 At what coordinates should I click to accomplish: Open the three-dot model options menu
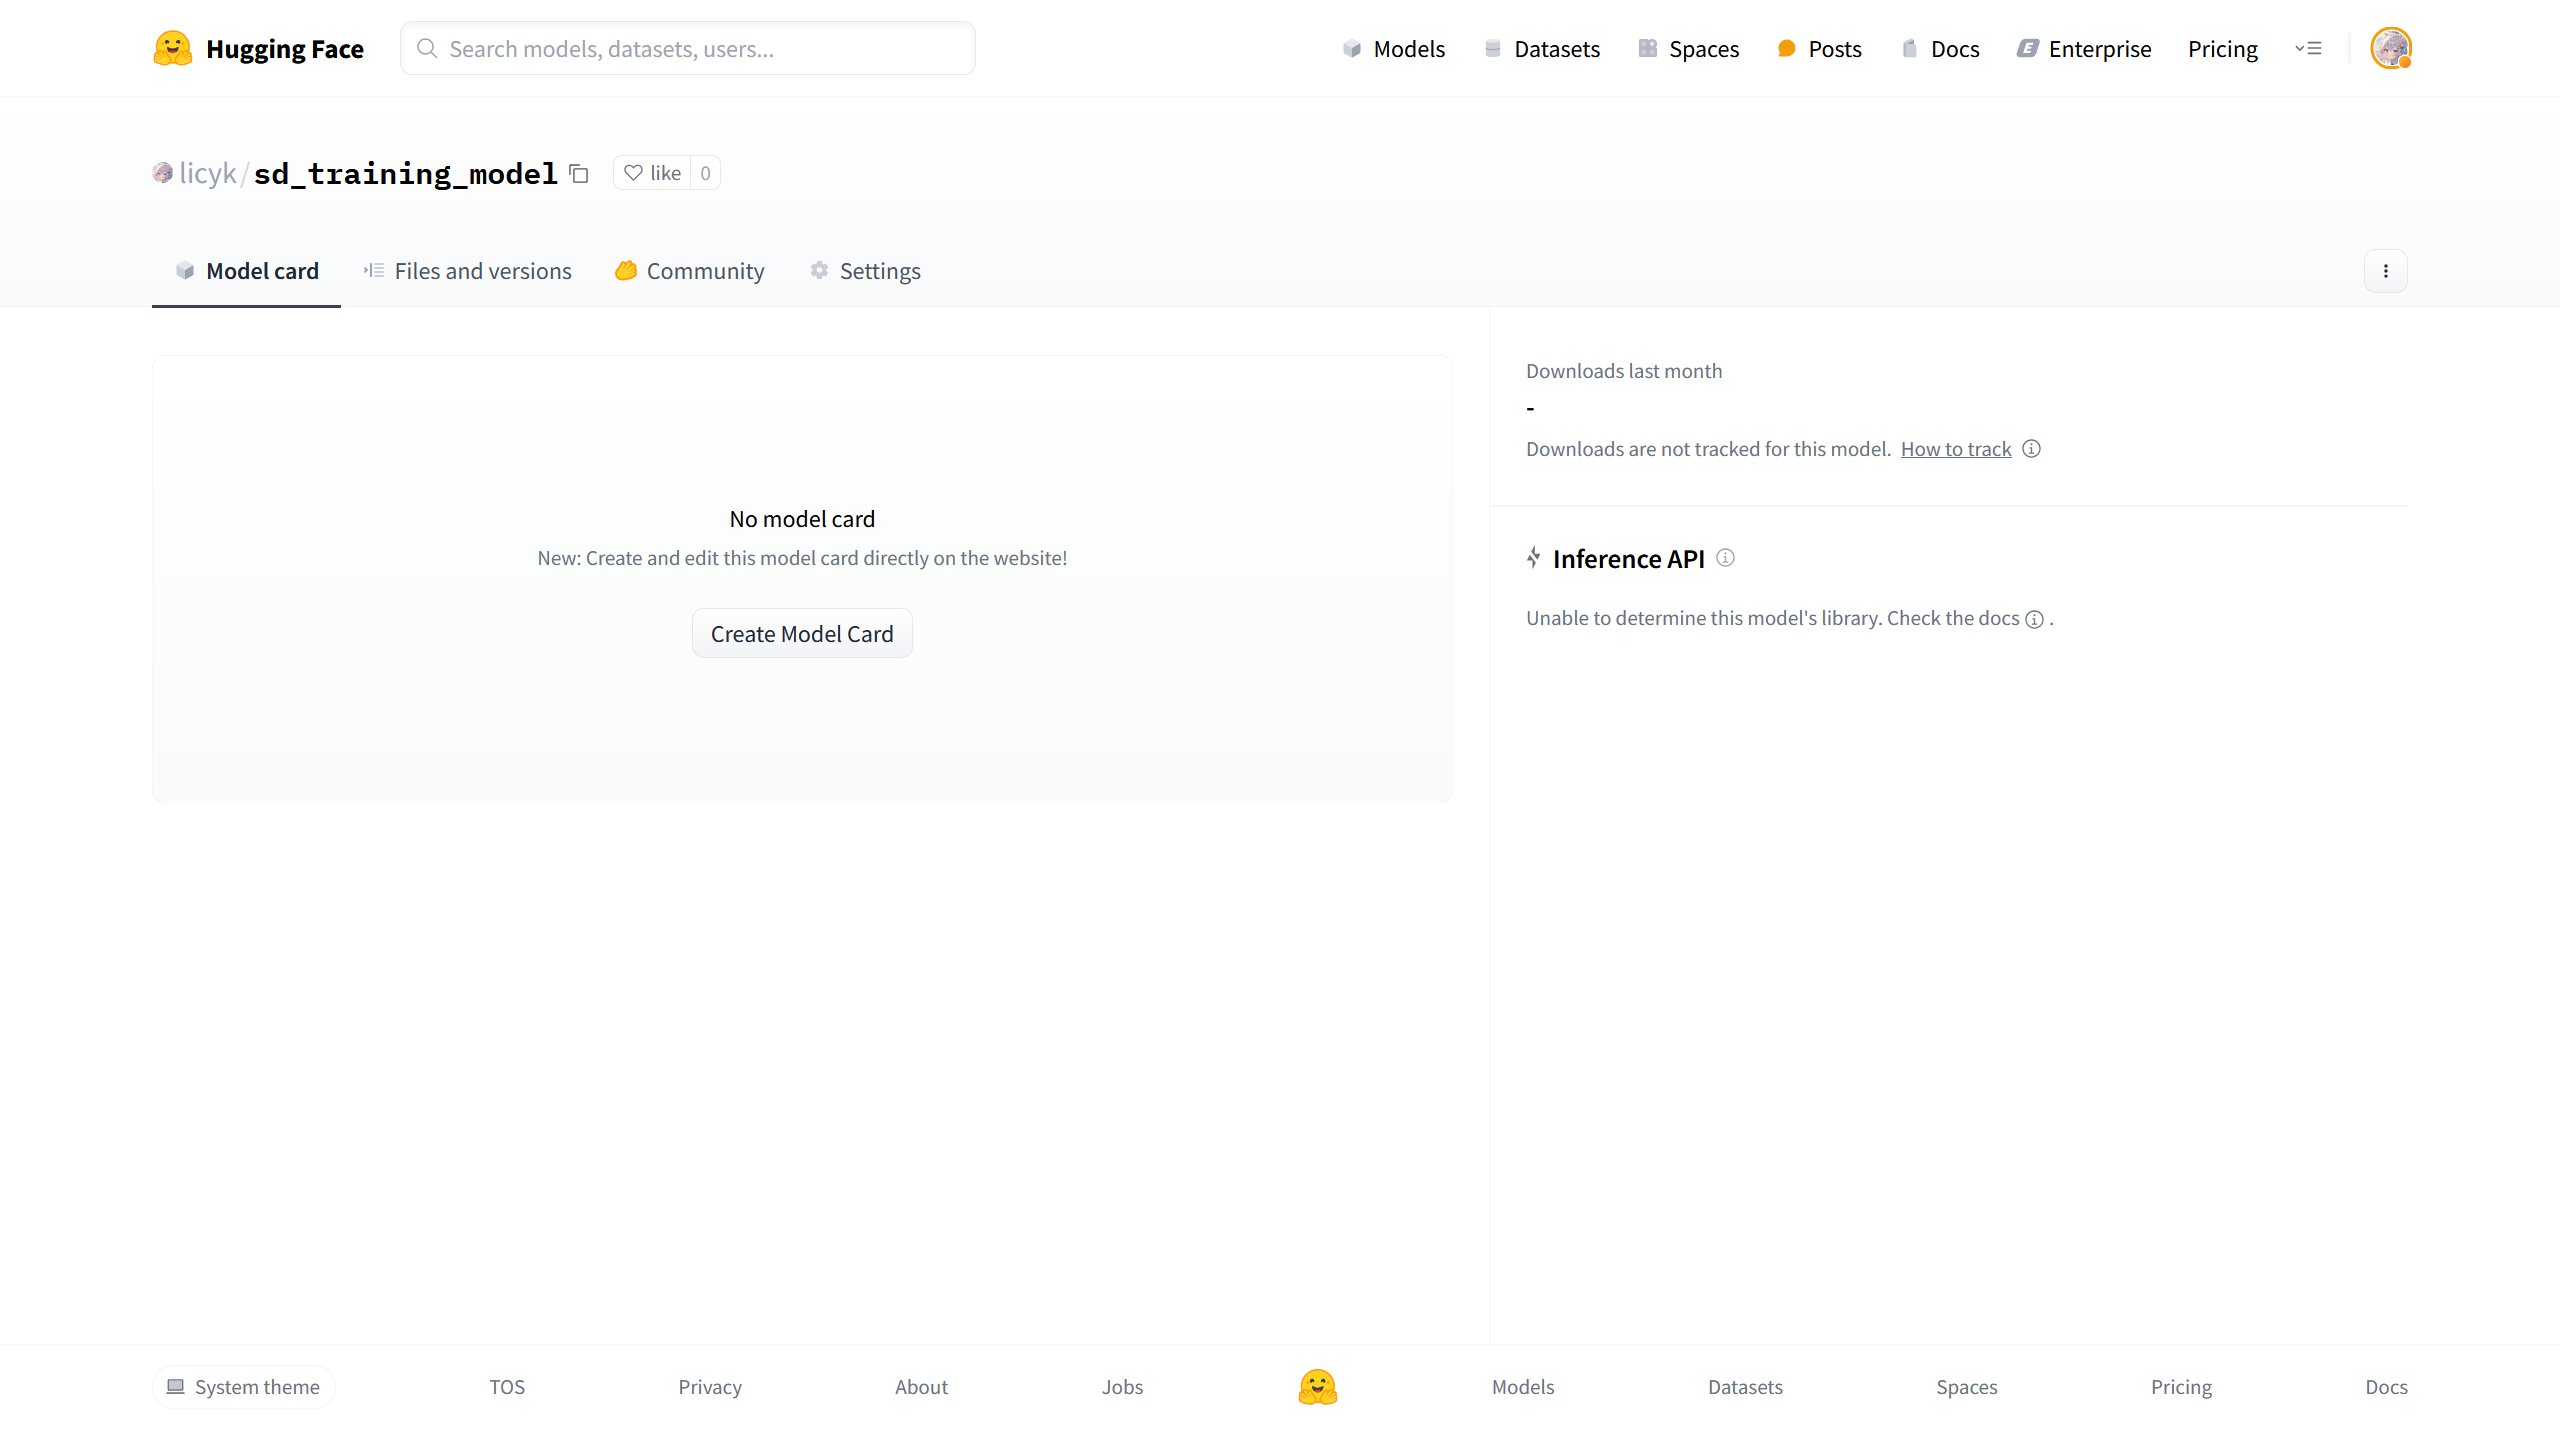(x=2385, y=271)
